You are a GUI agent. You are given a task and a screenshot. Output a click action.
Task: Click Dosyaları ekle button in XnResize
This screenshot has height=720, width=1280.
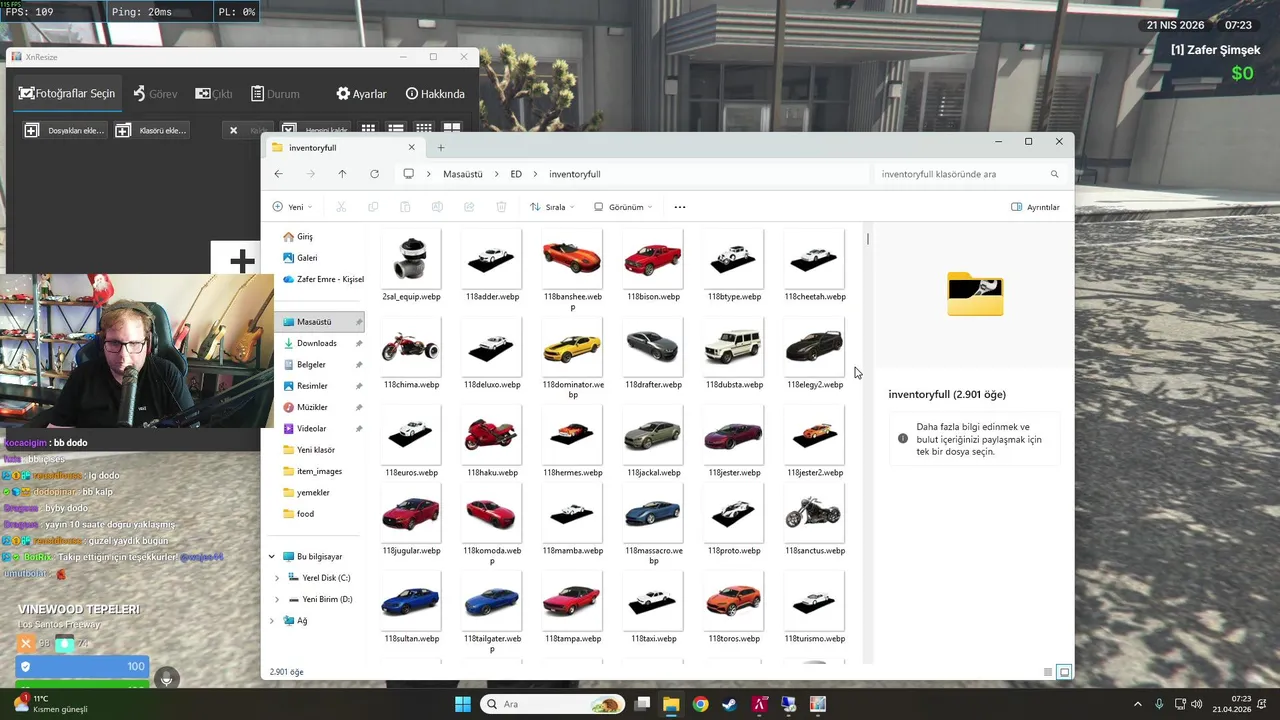65,130
